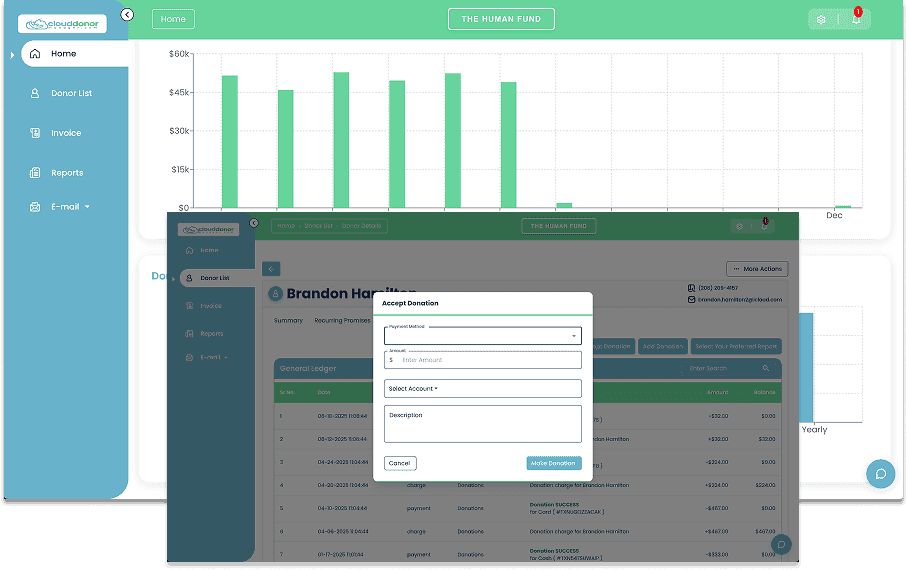Open the chat bubble on the Home dashboard

click(x=880, y=474)
